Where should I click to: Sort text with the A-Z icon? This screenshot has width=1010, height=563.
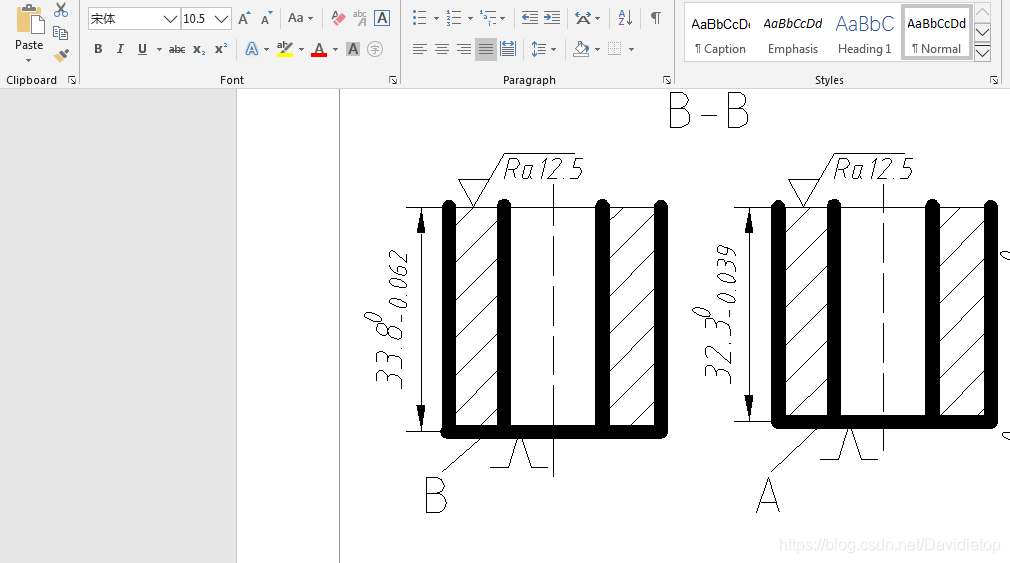click(x=625, y=18)
